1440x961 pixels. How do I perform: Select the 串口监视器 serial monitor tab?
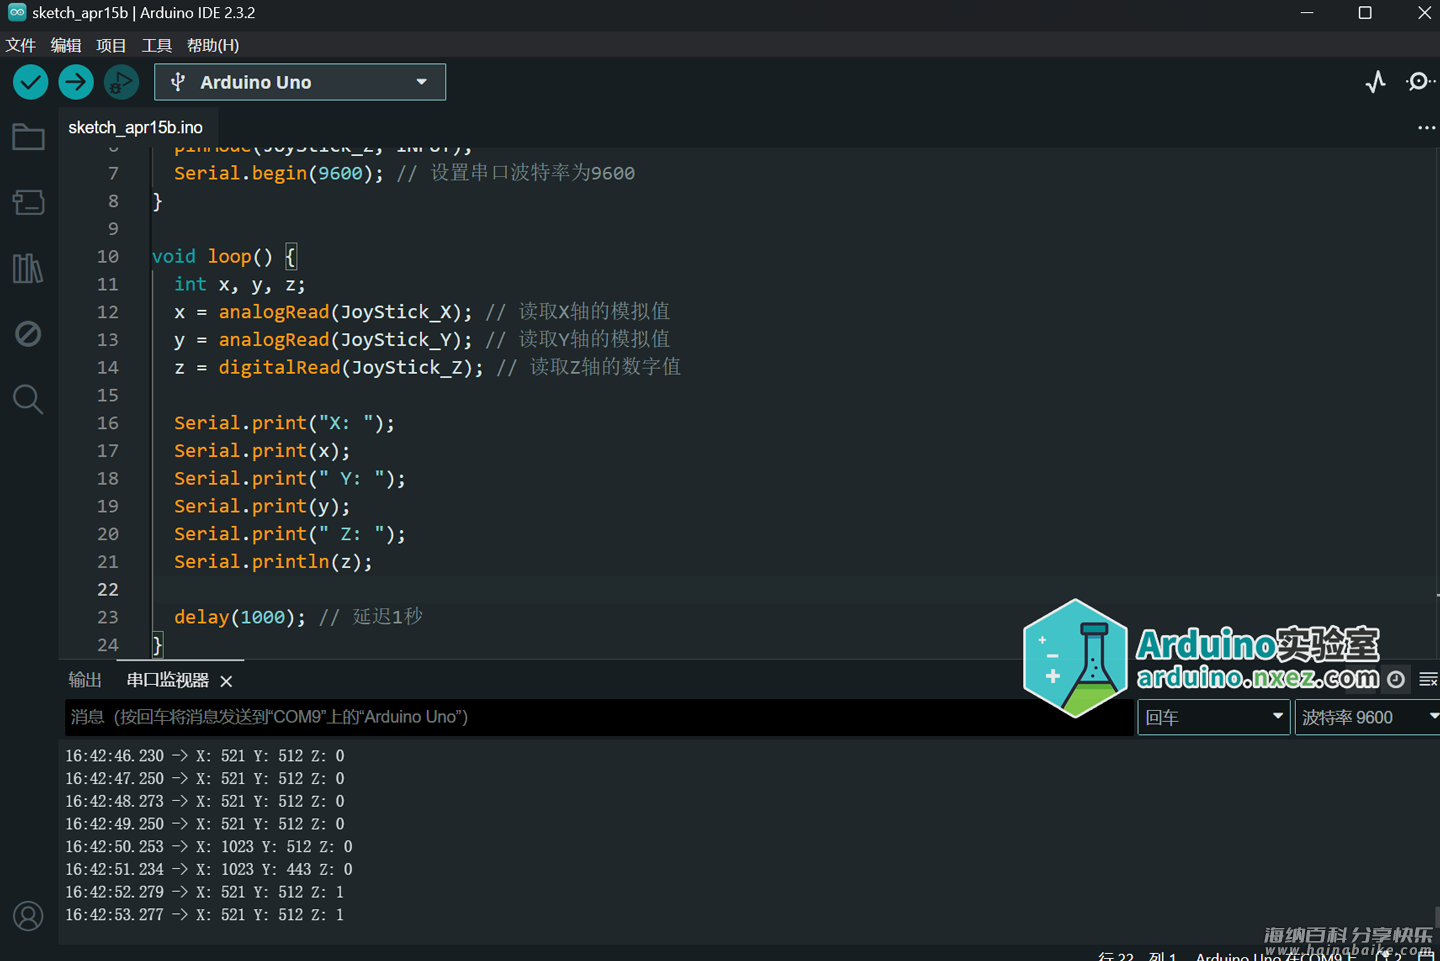coord(168,680)
